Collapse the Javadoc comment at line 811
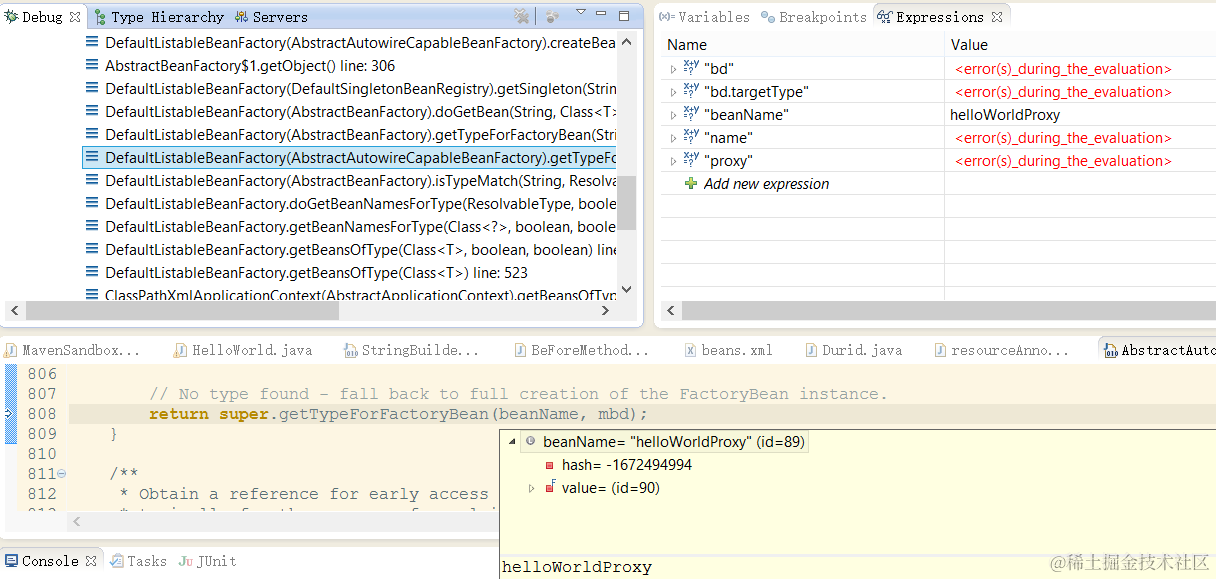This screenshot has width=1216, height=579. (62, 474)
